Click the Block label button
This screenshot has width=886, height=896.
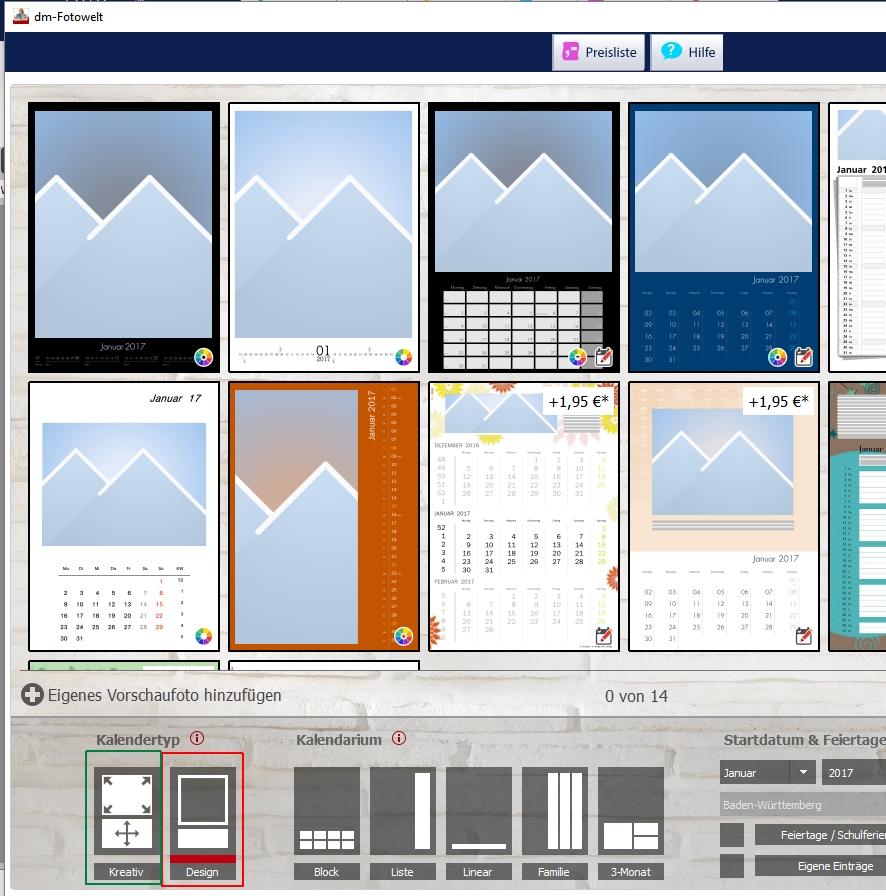[x=327, y=871]
